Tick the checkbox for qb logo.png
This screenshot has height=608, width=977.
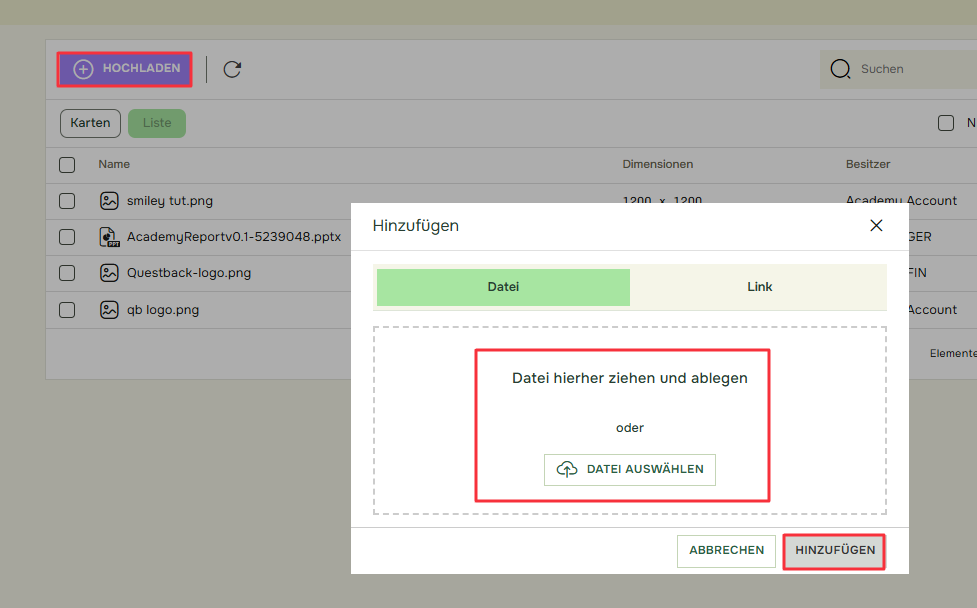click(x=67, y=310)
